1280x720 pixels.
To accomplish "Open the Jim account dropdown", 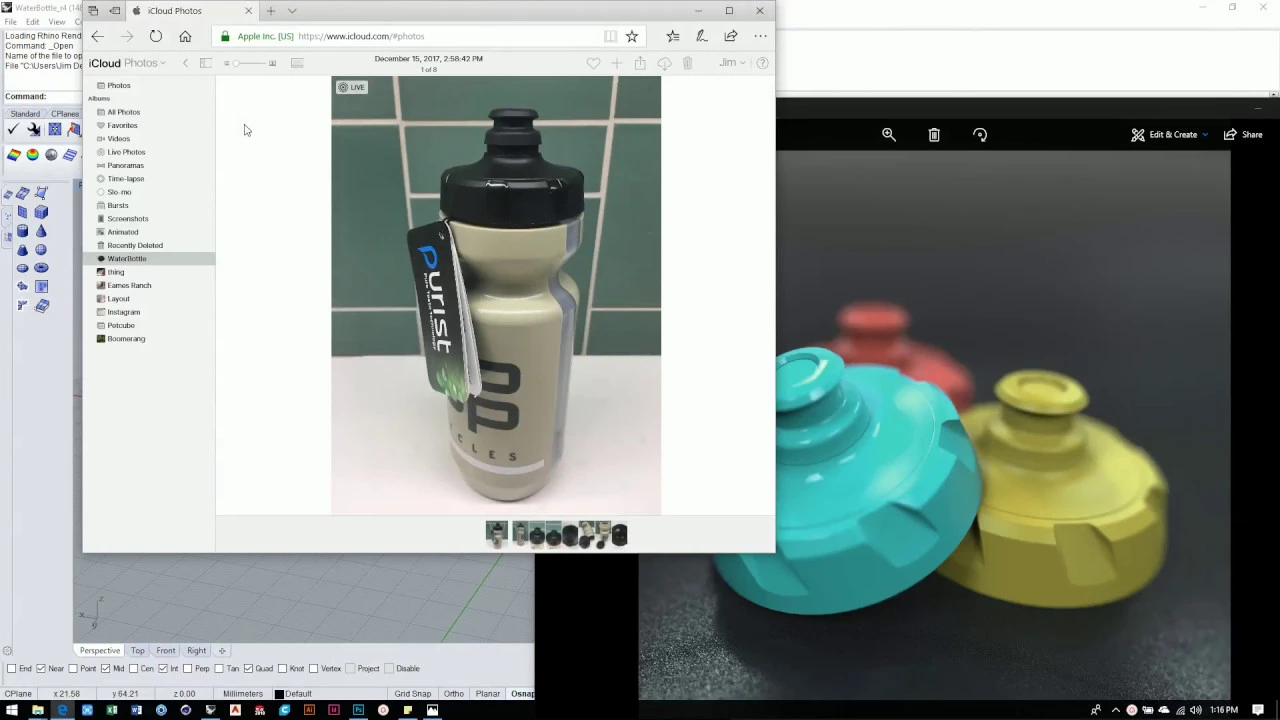I will click(x=732, y=63).
